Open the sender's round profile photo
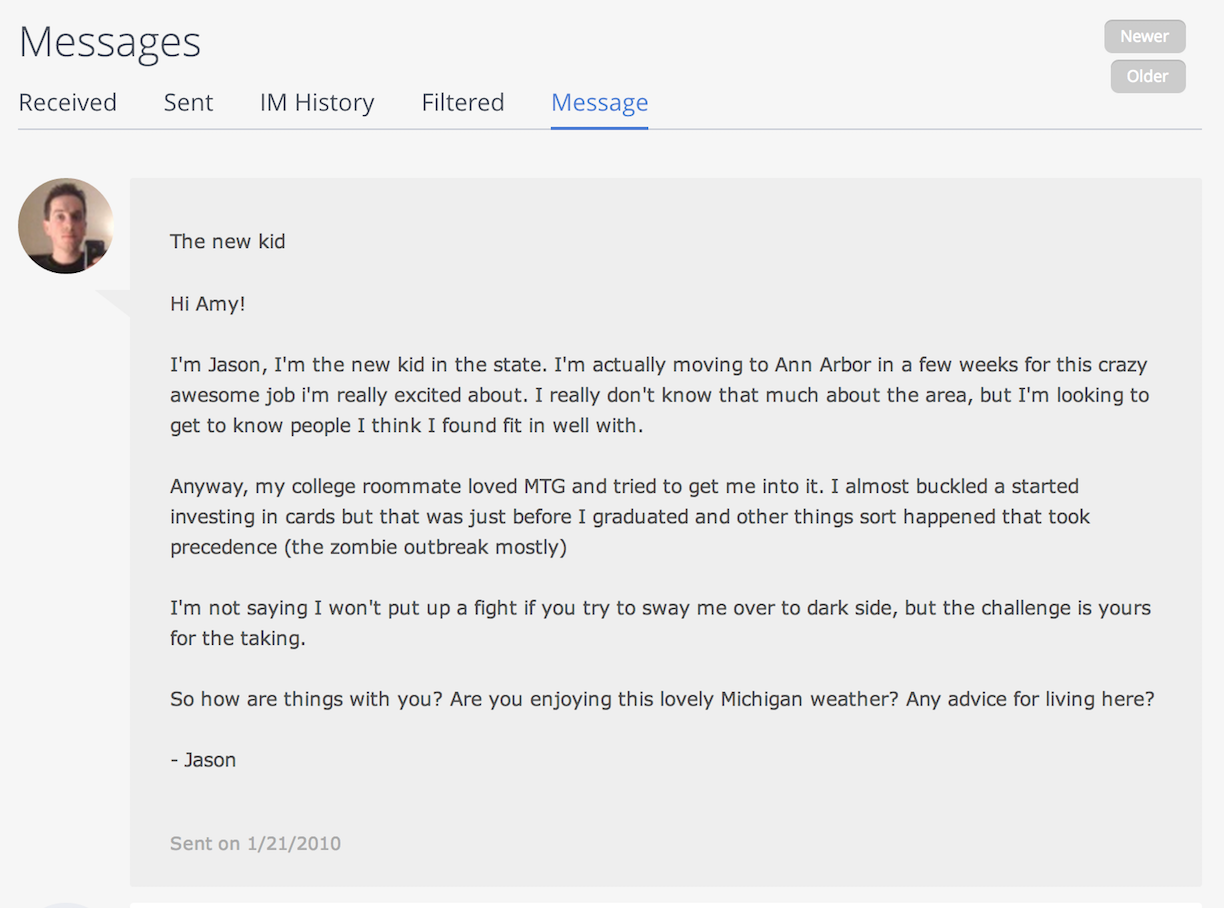1224x908 pixels. pyautogui.click(x=66, y=226)
